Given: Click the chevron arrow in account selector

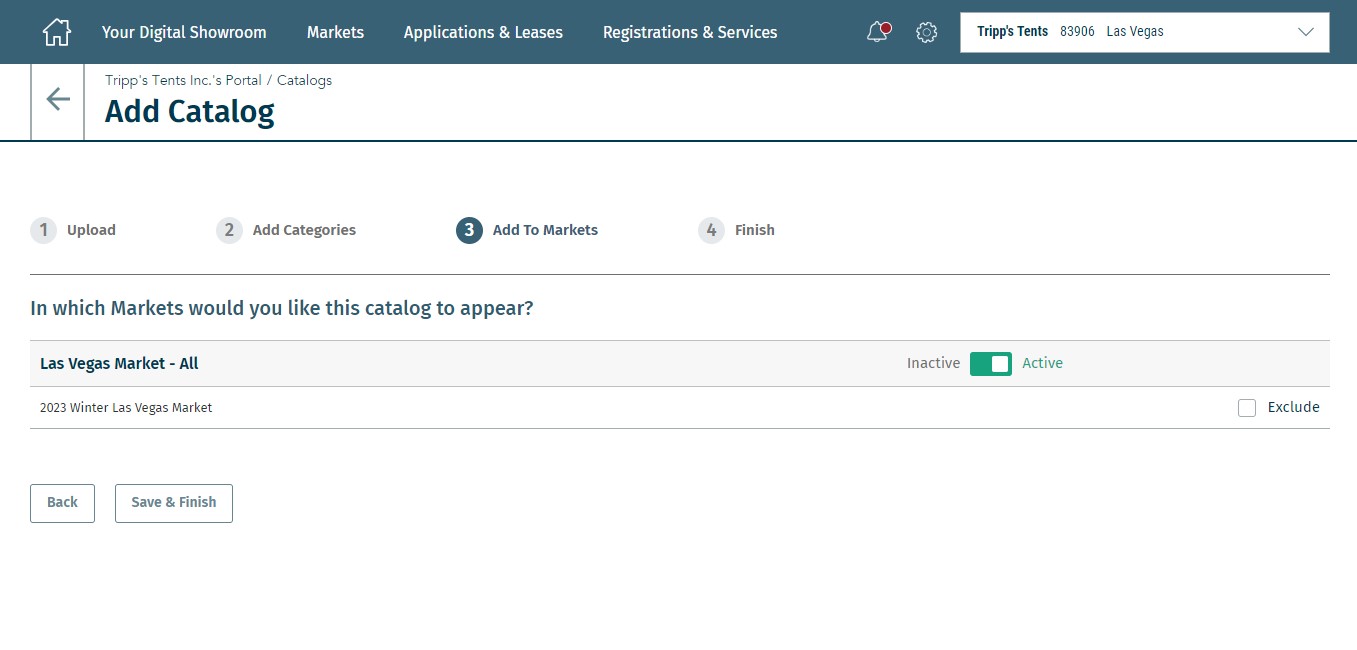Looking at the screenshot, I should point(1305,32).
